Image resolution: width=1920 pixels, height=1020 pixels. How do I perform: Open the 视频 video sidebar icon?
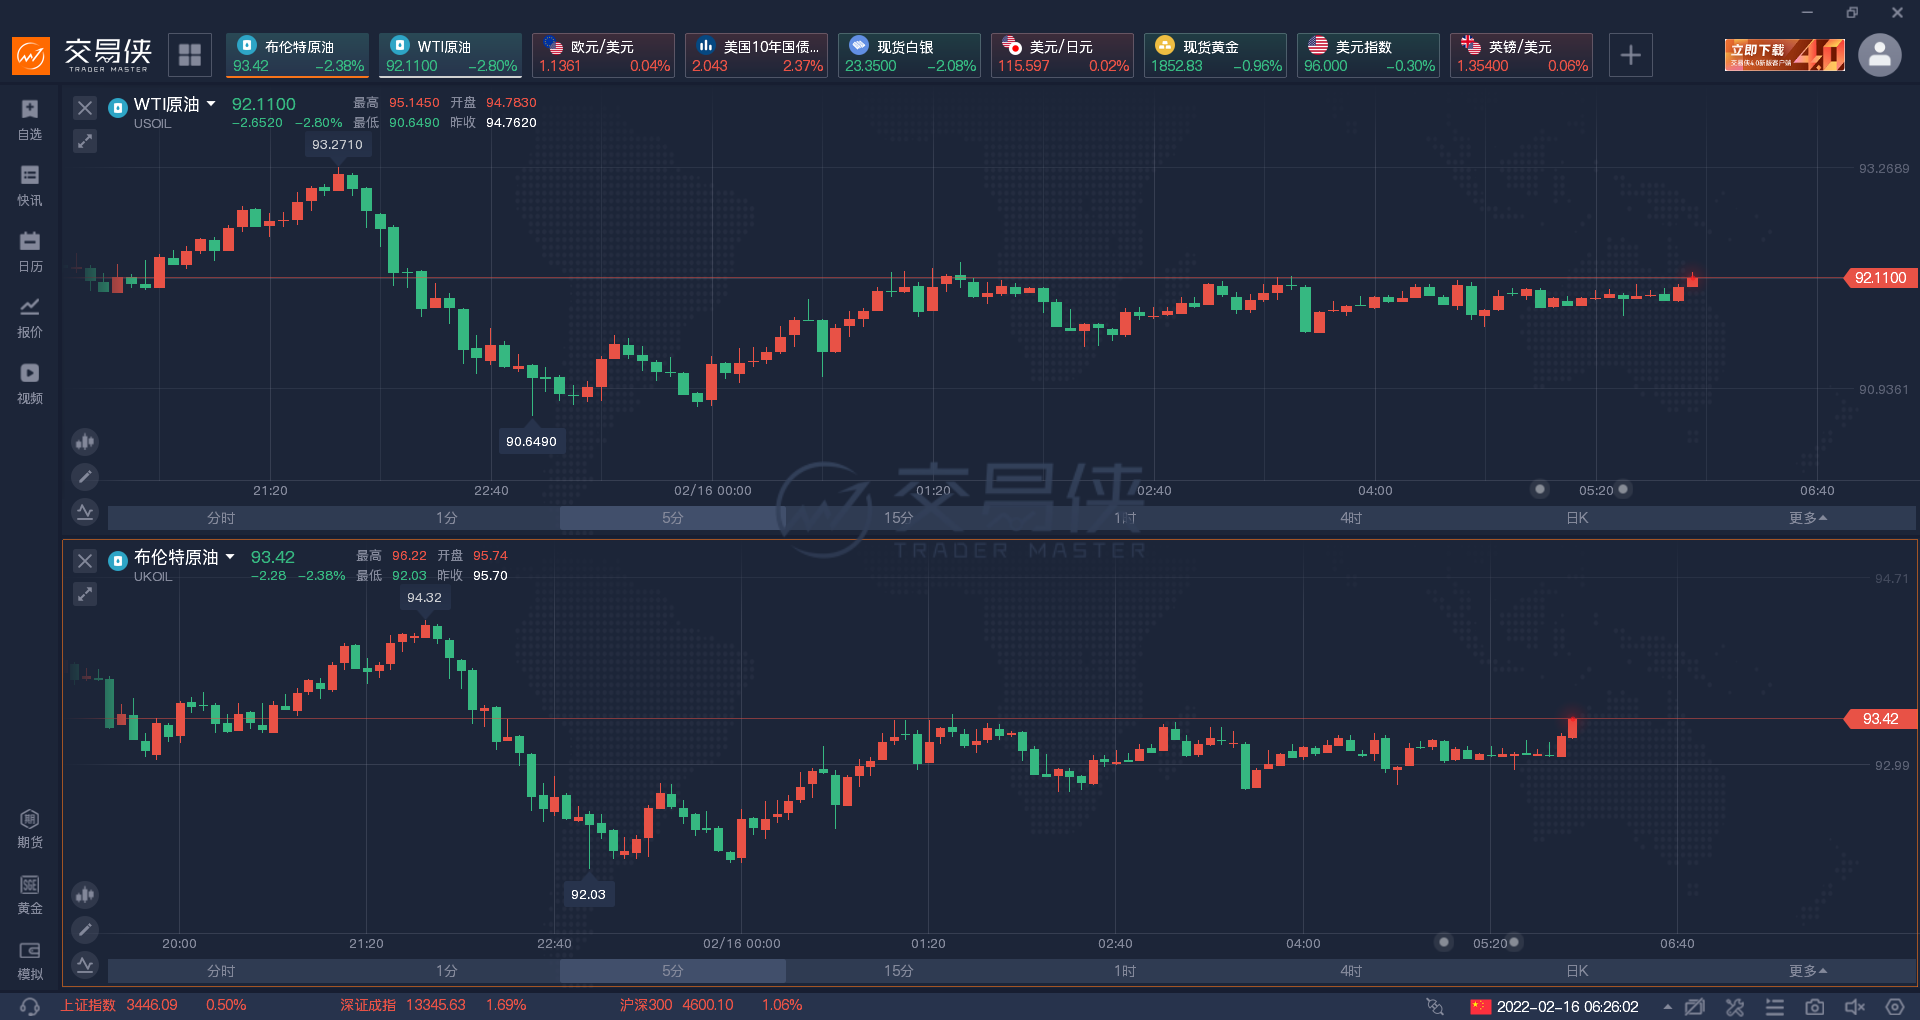pyautogui.click(x=30, y=383)
